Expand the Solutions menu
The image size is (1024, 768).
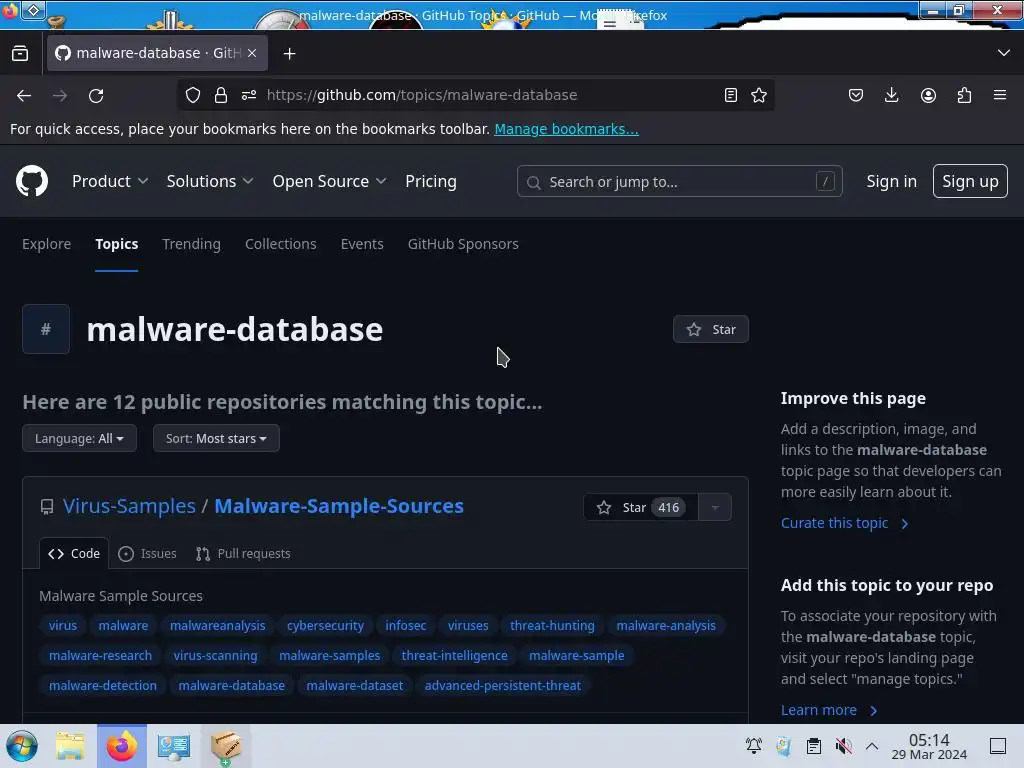(210, 181)
